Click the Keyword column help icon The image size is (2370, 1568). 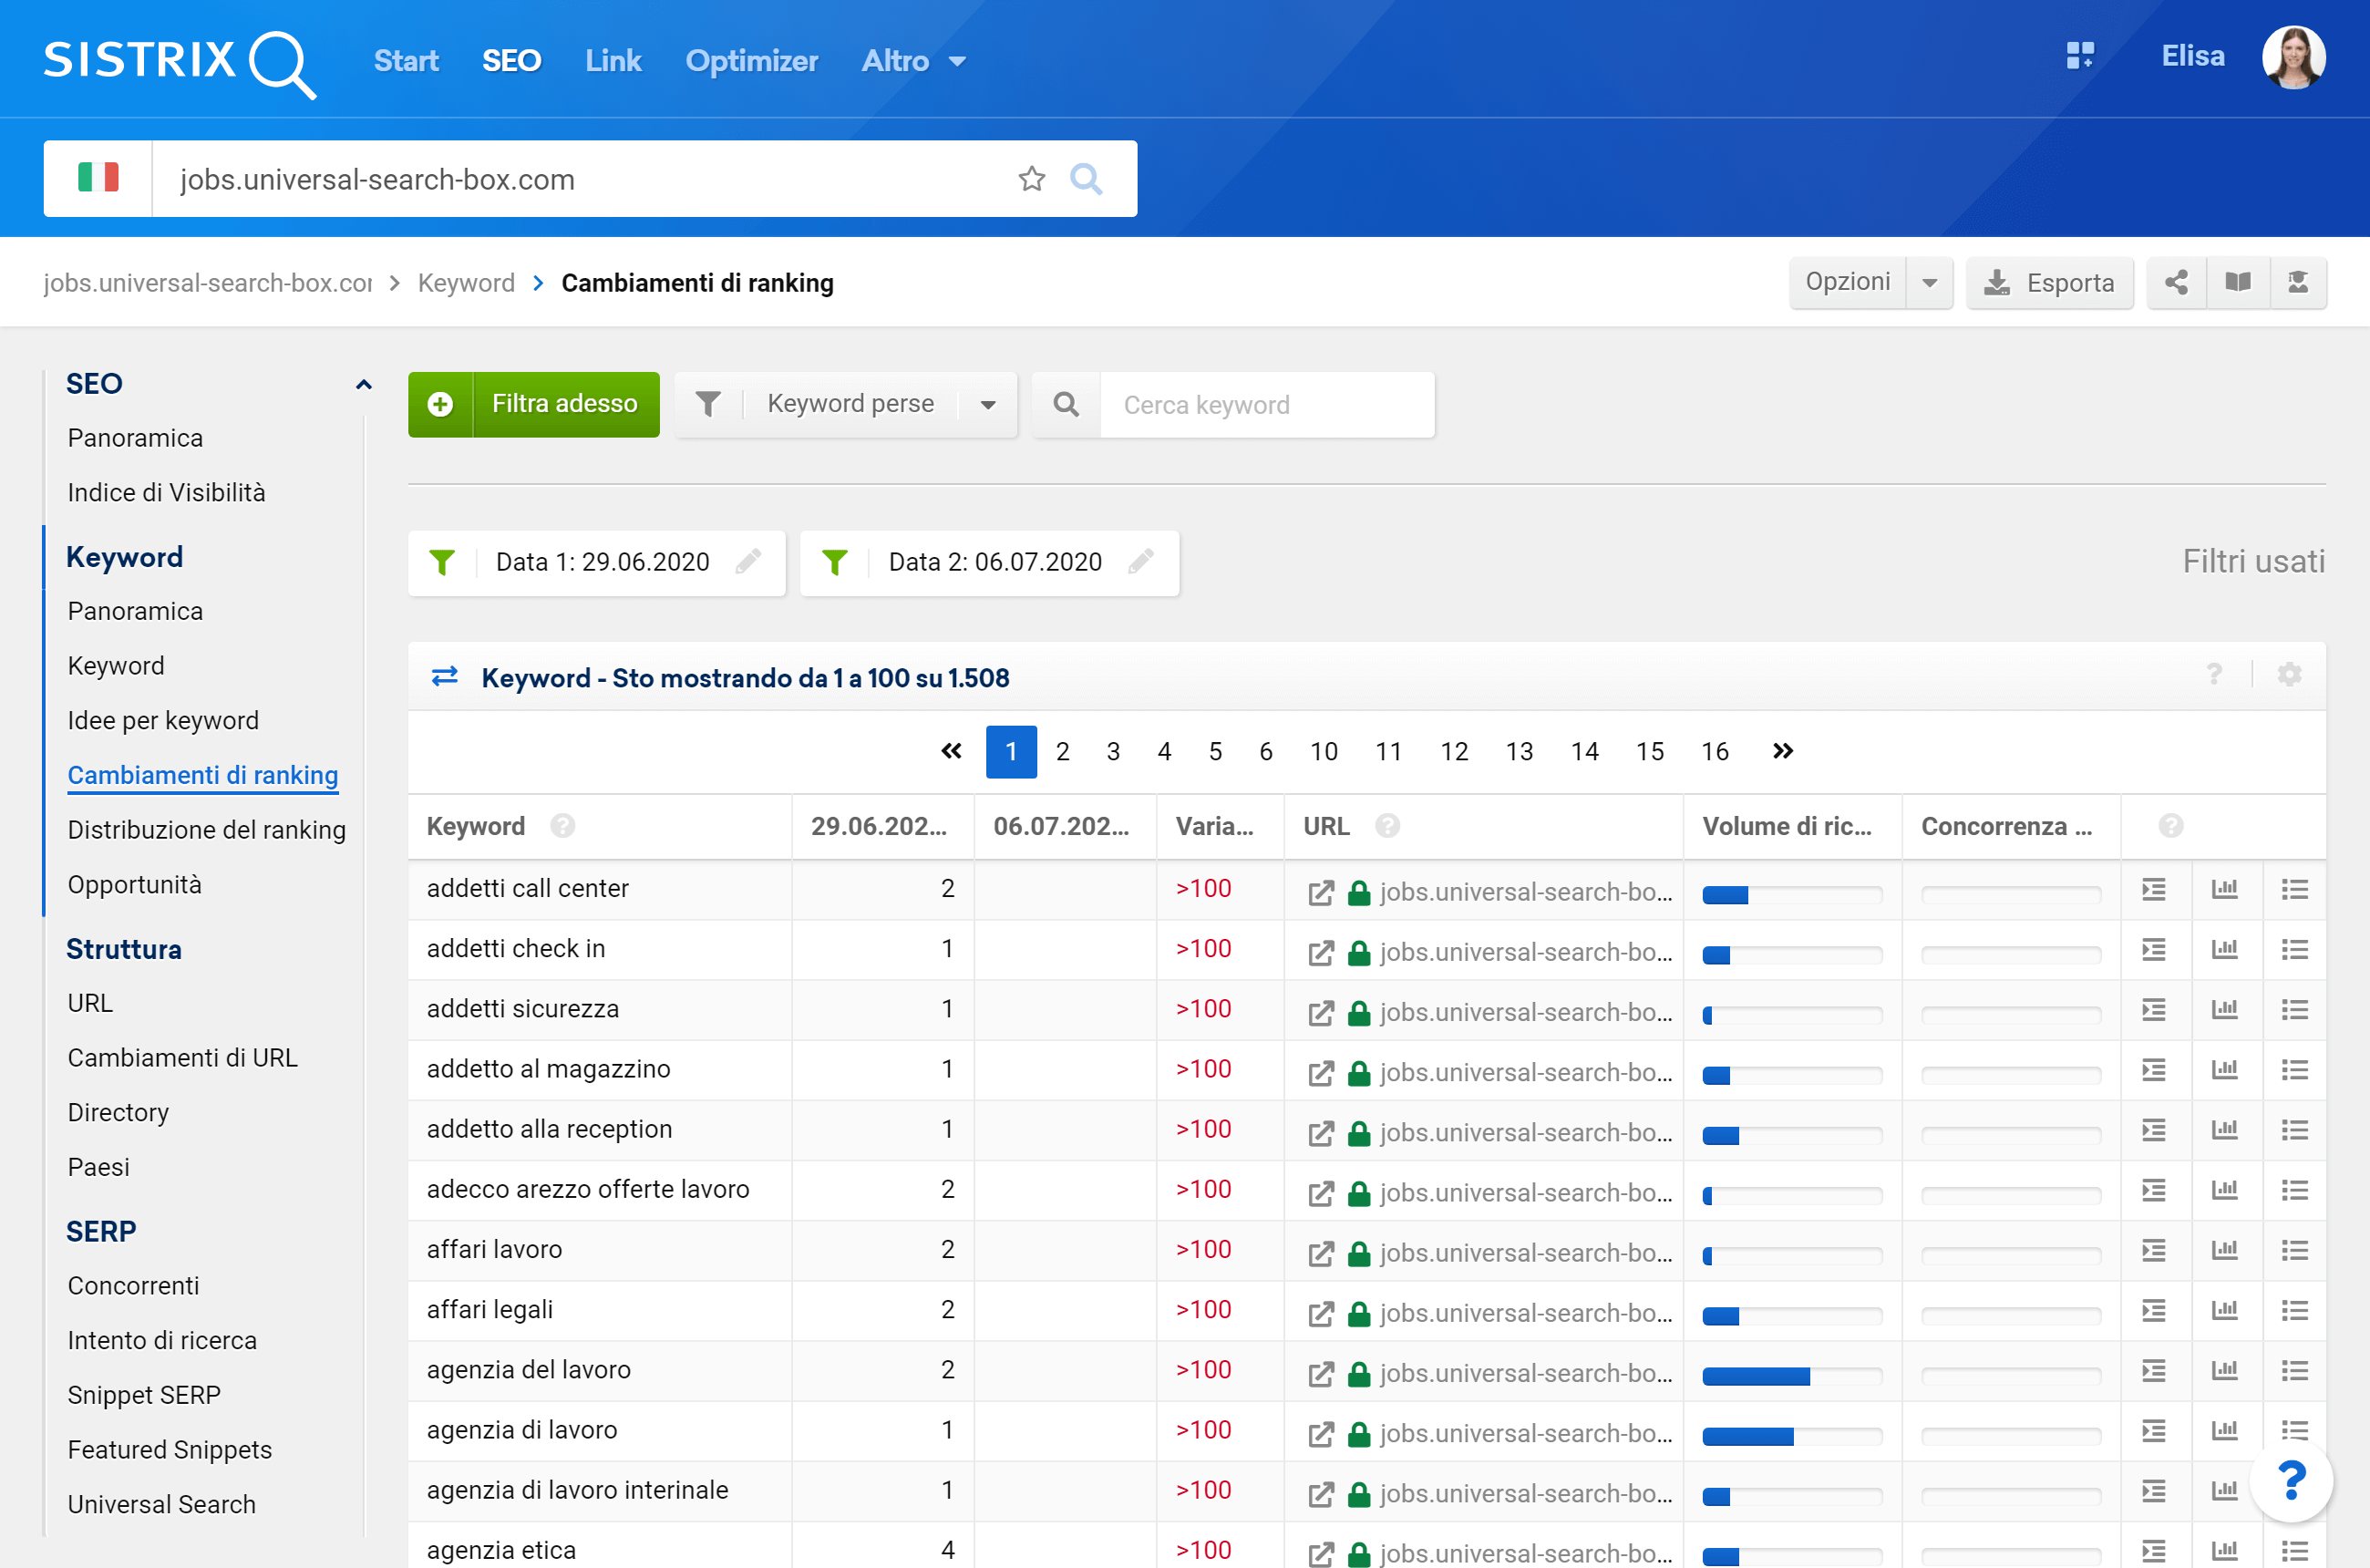563,826
